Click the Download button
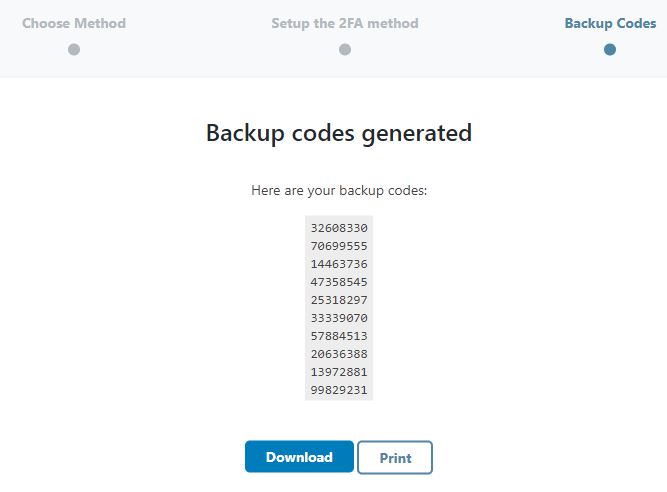The height and width of the screenshot is (492, 667). point(299,457)
